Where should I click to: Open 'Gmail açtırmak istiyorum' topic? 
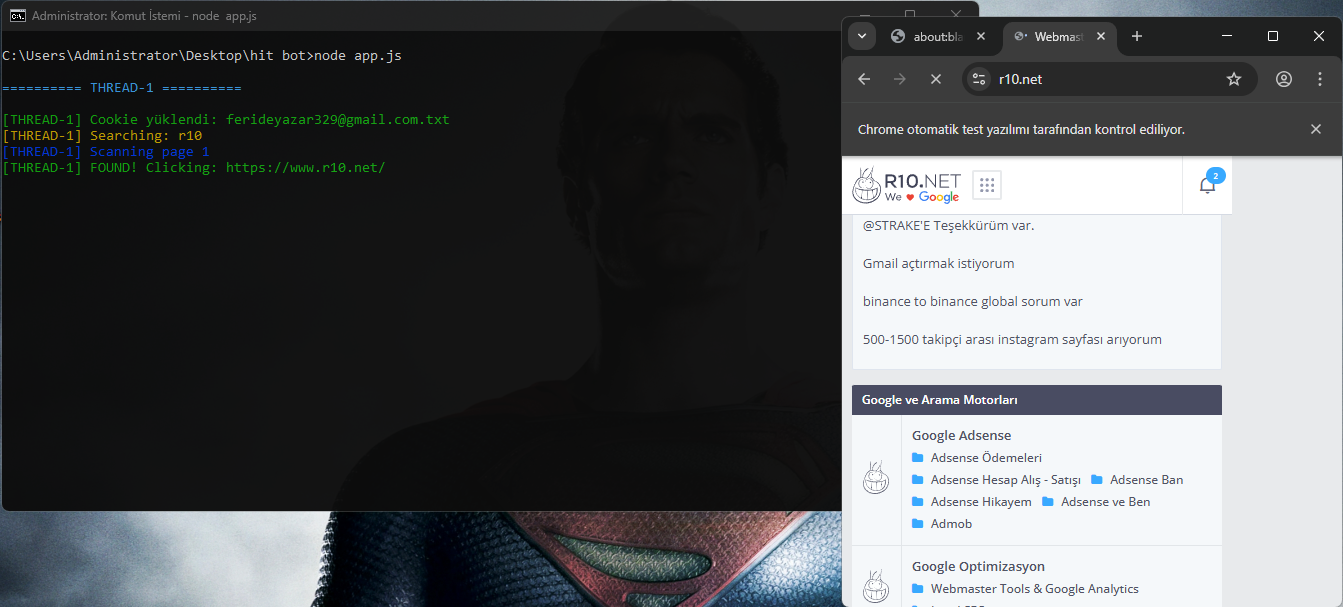tap(938, 263)
